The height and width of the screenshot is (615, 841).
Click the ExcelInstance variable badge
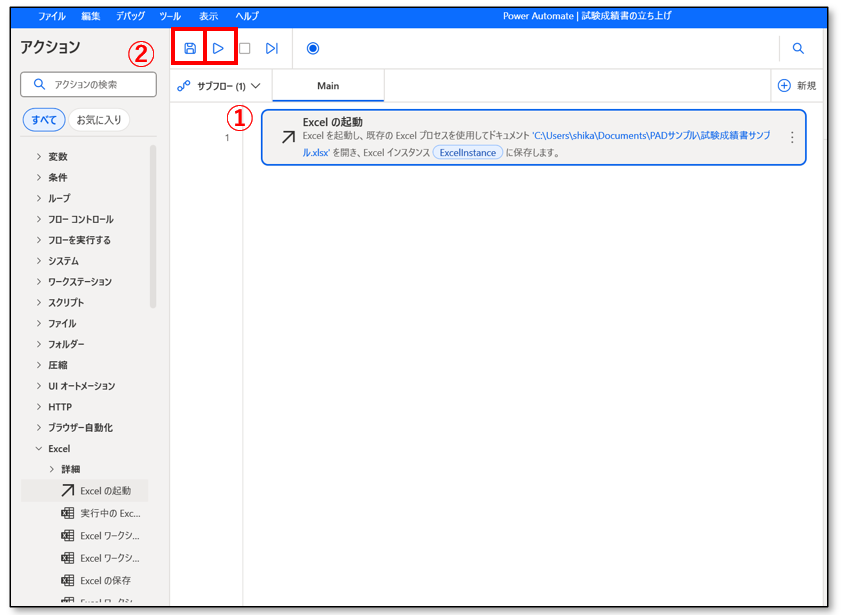coord(467,153)
